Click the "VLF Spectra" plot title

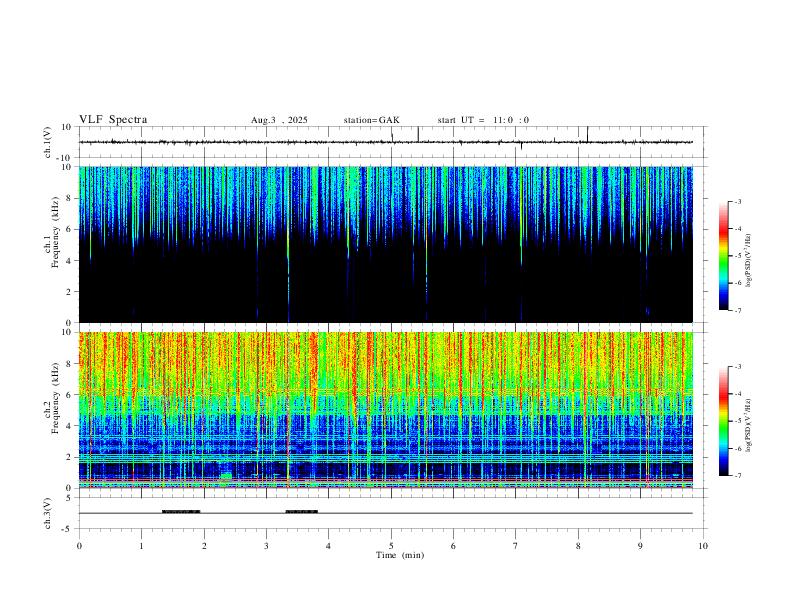coord(113,120)
